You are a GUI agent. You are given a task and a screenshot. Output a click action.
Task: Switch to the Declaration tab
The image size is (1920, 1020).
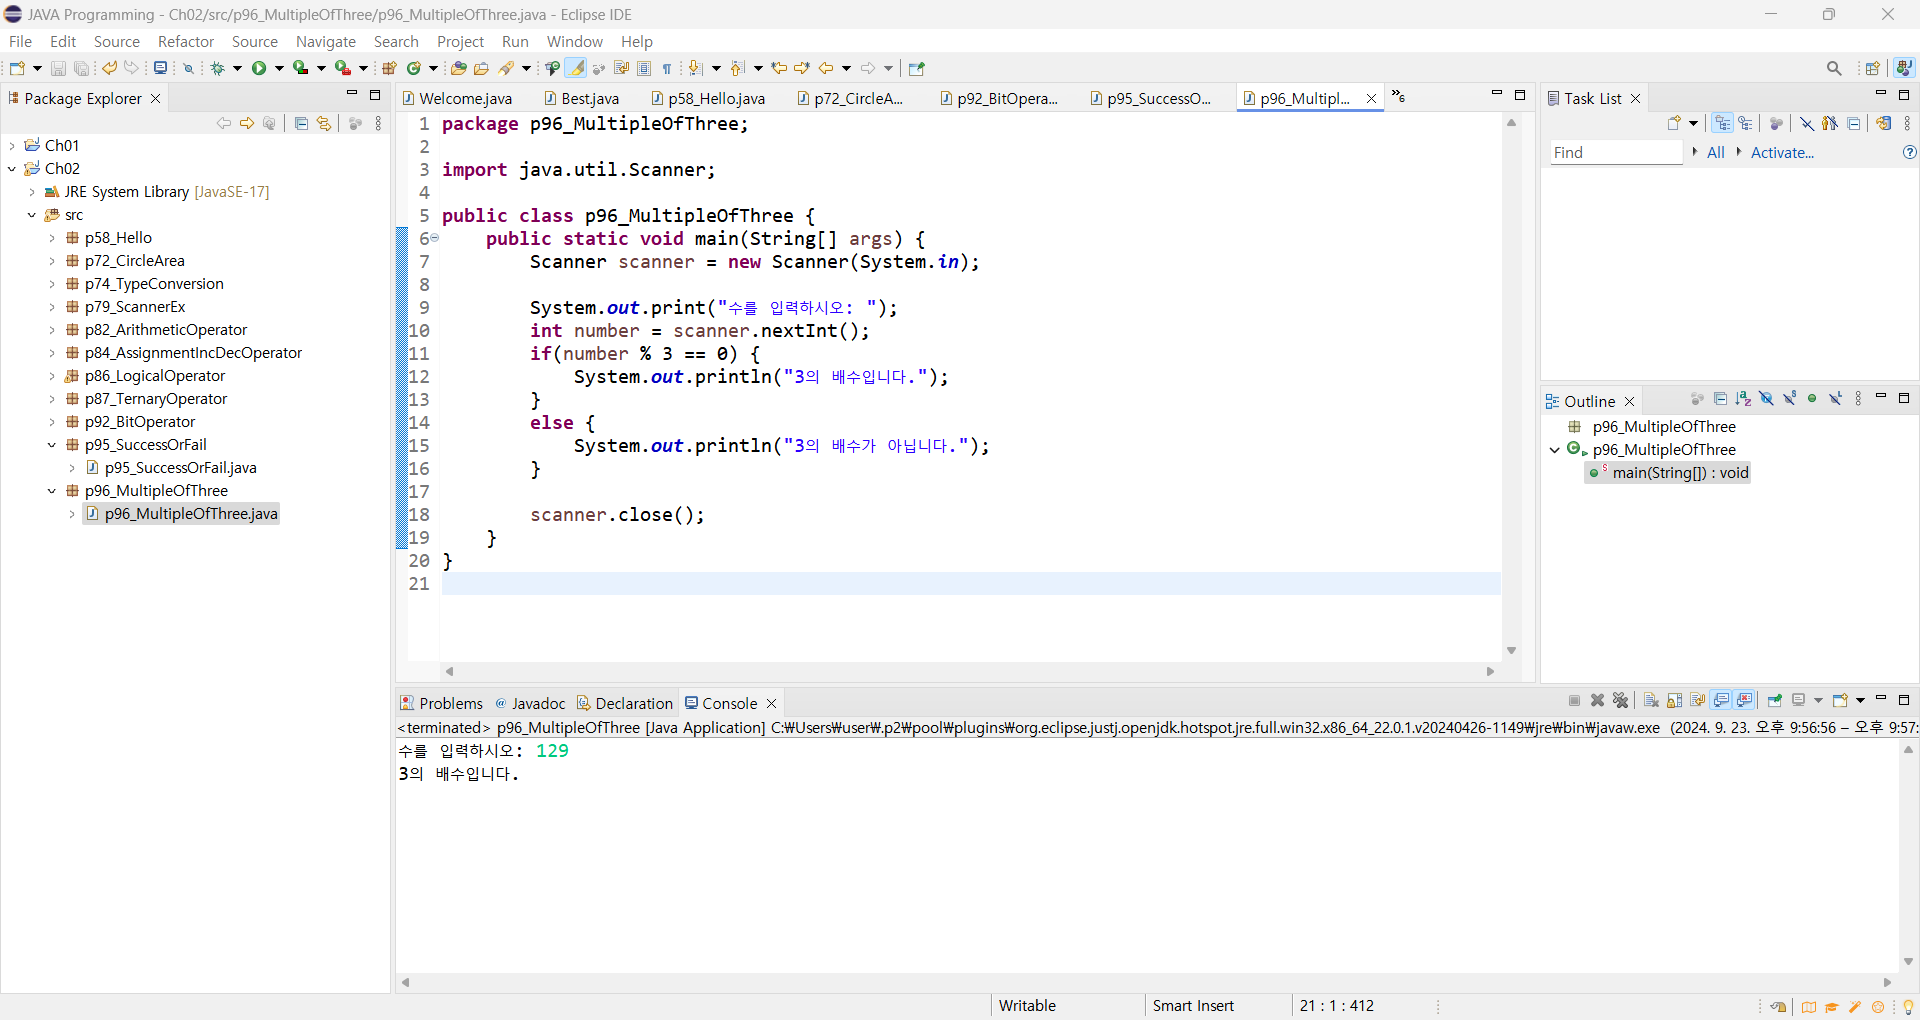click(x=625, y=703)
